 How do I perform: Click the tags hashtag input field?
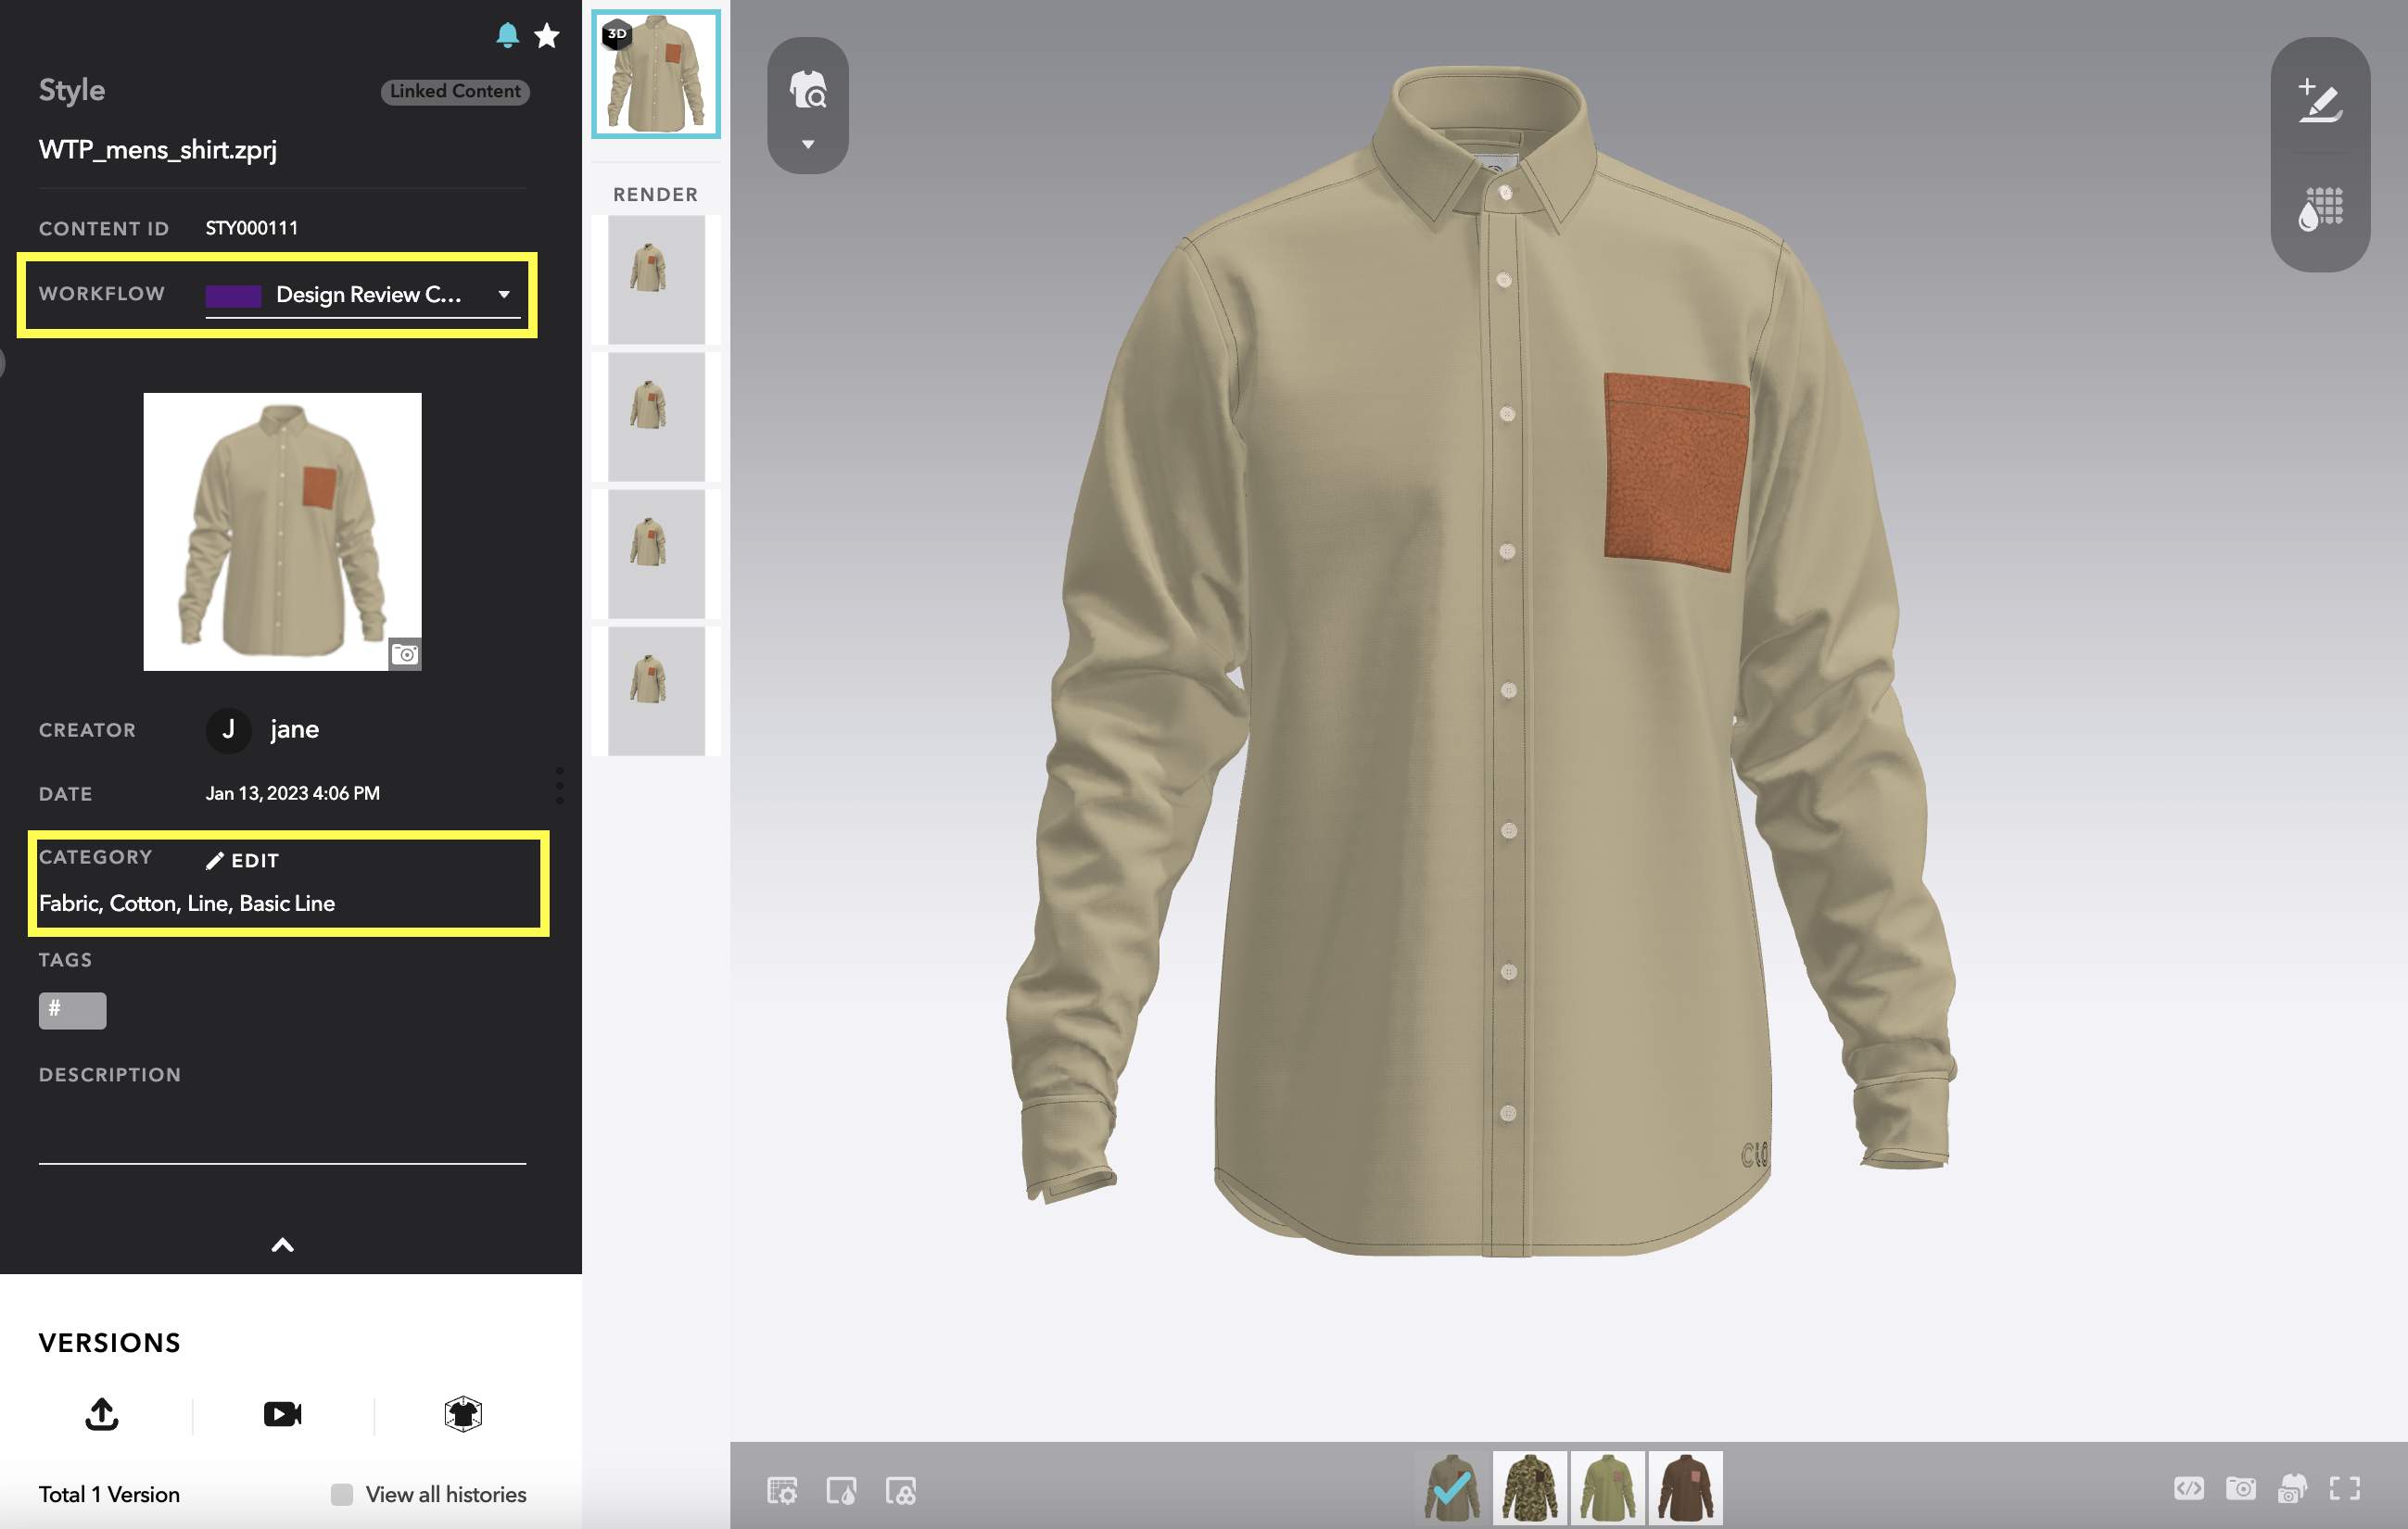click(x=73, y=1010)
